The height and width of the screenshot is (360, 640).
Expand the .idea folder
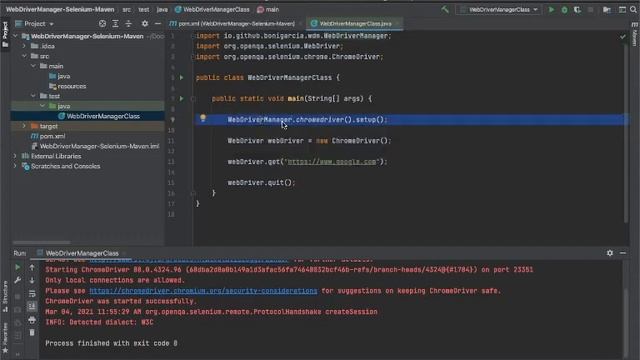24,46
